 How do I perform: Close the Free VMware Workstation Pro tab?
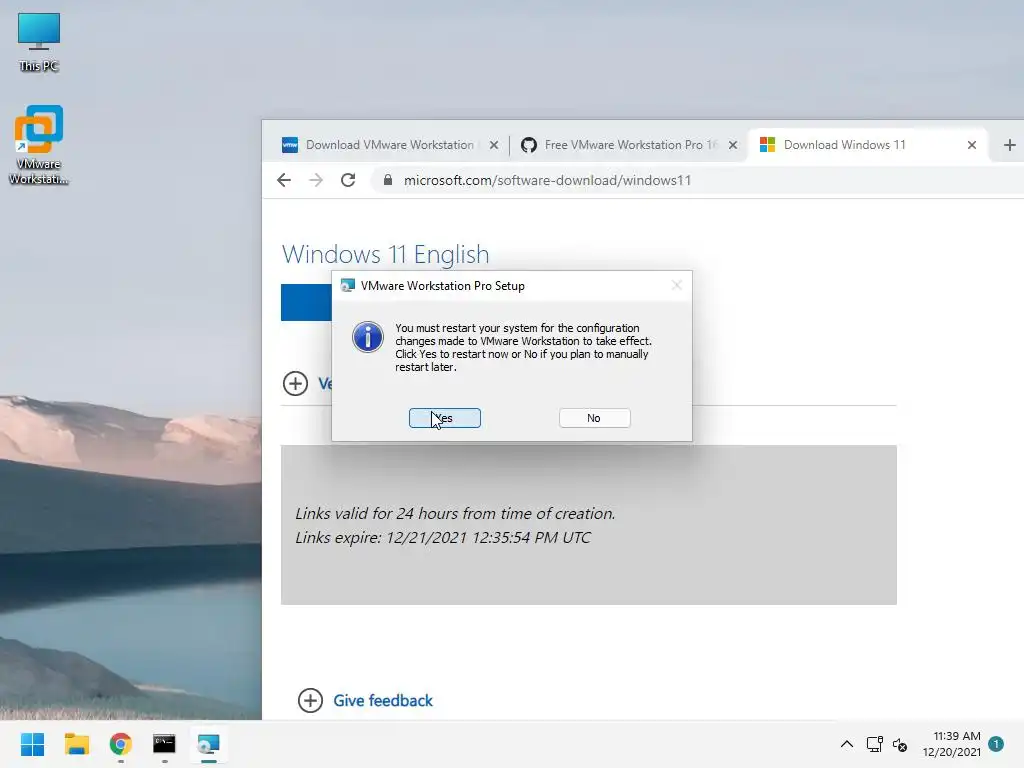coord(733,145)
